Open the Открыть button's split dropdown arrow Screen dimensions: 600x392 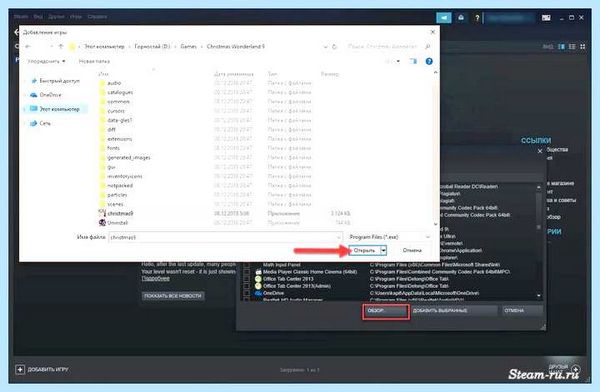[383, 250]
